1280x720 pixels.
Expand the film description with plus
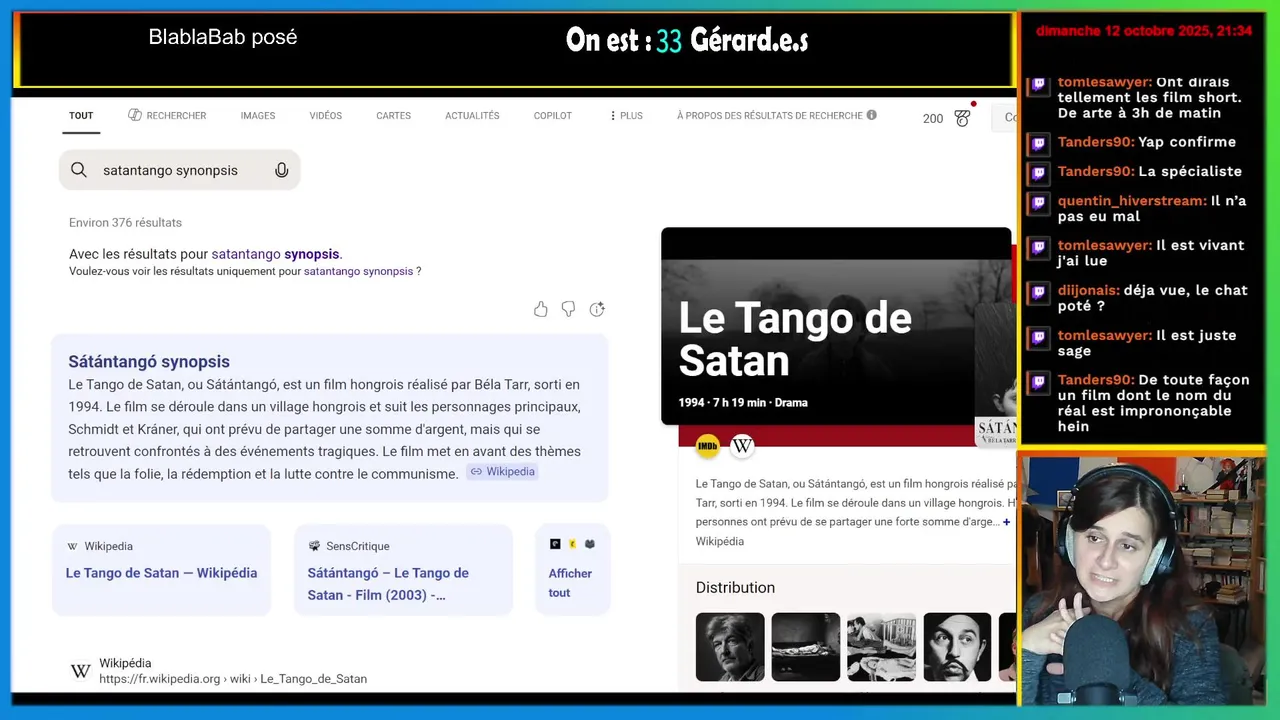coord(1006,522)
